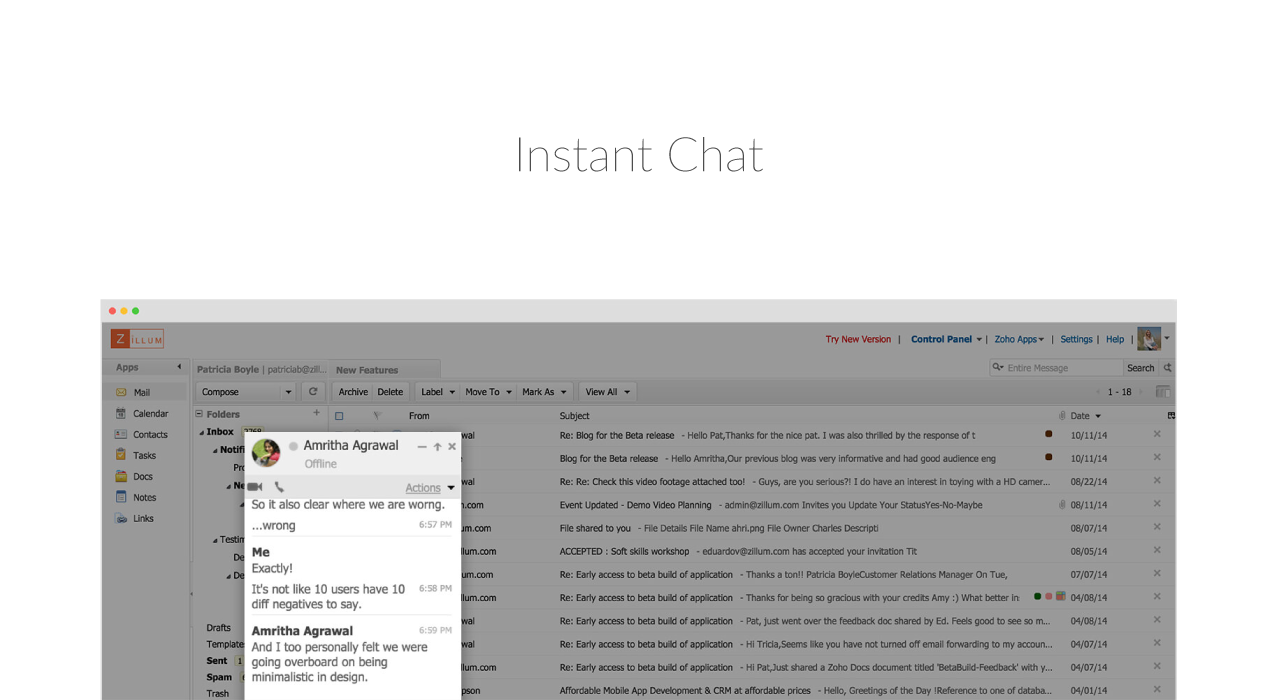The height and width of the screenshot is (700, 1280).
Task: Toggle the reading pane layout icon
Action: (1163, 392)
